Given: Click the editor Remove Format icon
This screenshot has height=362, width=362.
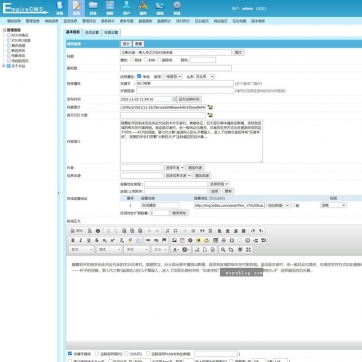Looking at the screenshot, I should [122, 240].
